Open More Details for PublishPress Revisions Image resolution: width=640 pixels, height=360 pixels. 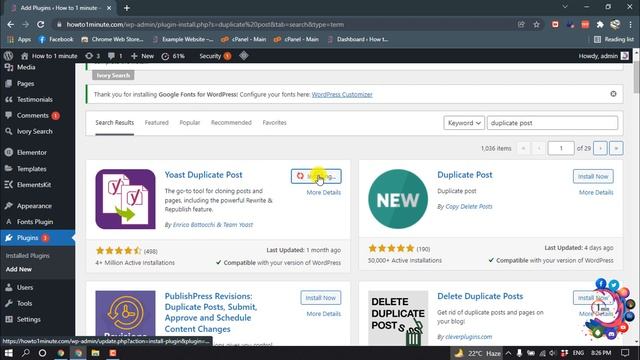point(323,313)
